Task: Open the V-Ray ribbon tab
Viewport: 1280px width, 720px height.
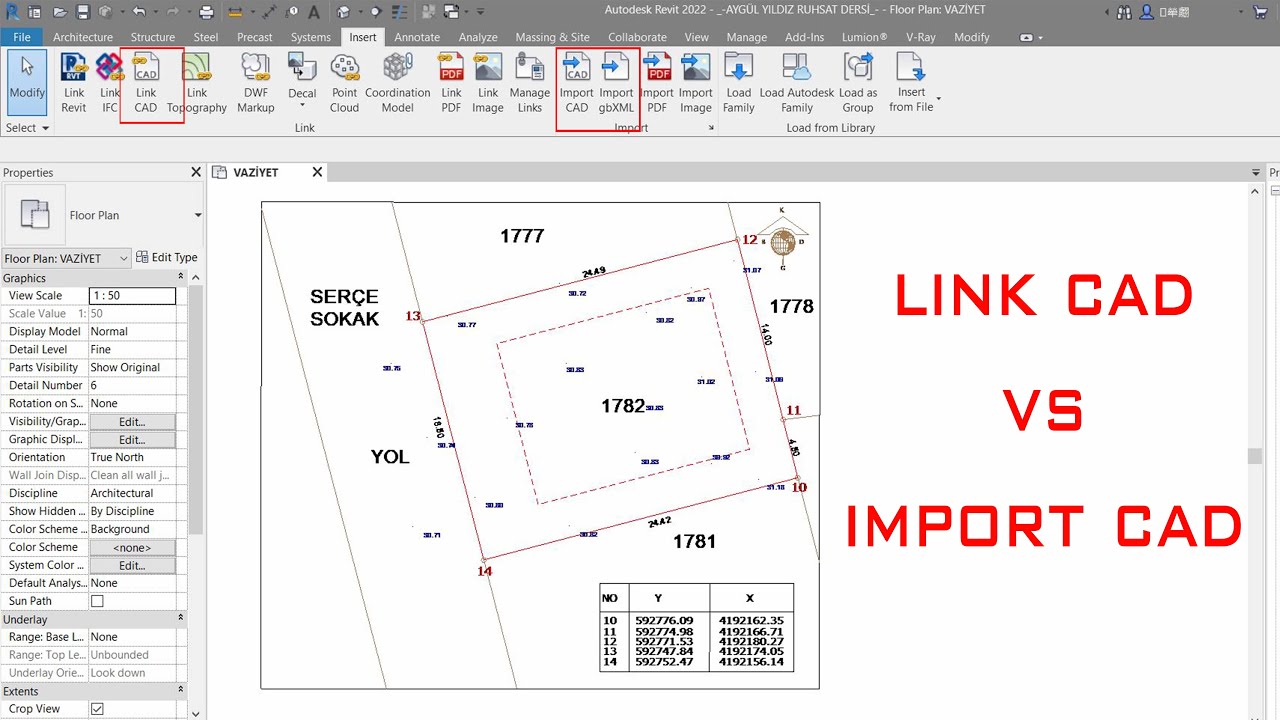Action: point(921,37)
